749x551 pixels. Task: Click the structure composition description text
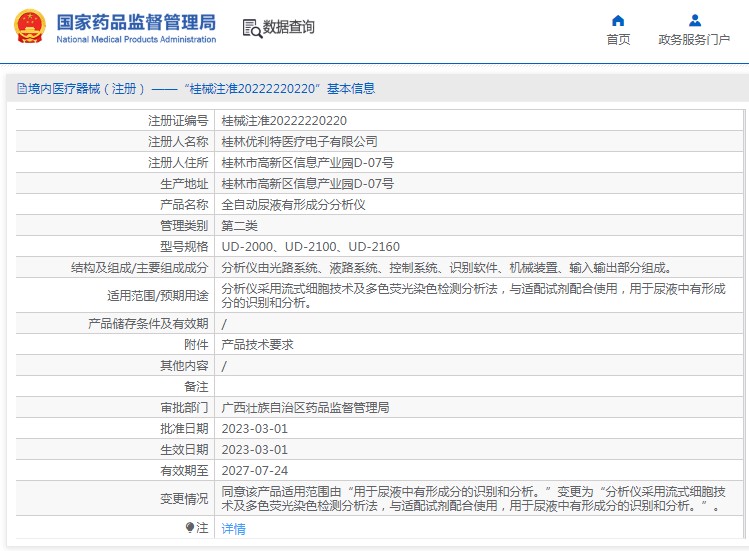pos(447,268)
